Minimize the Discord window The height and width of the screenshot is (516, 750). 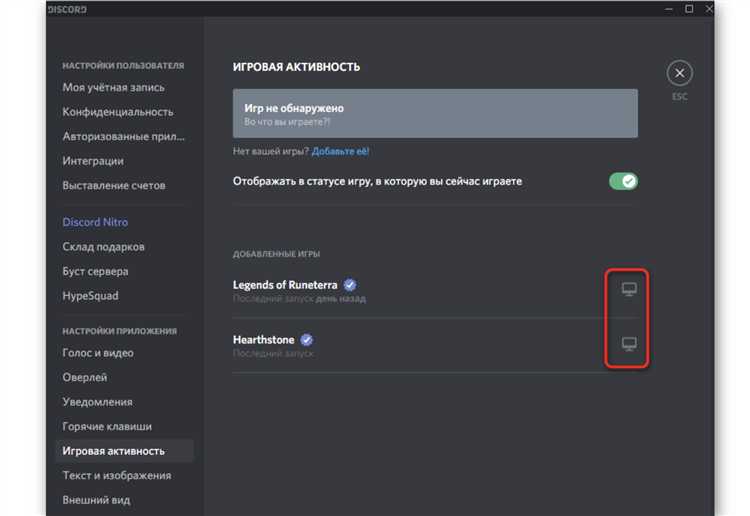tap(669, 9)
